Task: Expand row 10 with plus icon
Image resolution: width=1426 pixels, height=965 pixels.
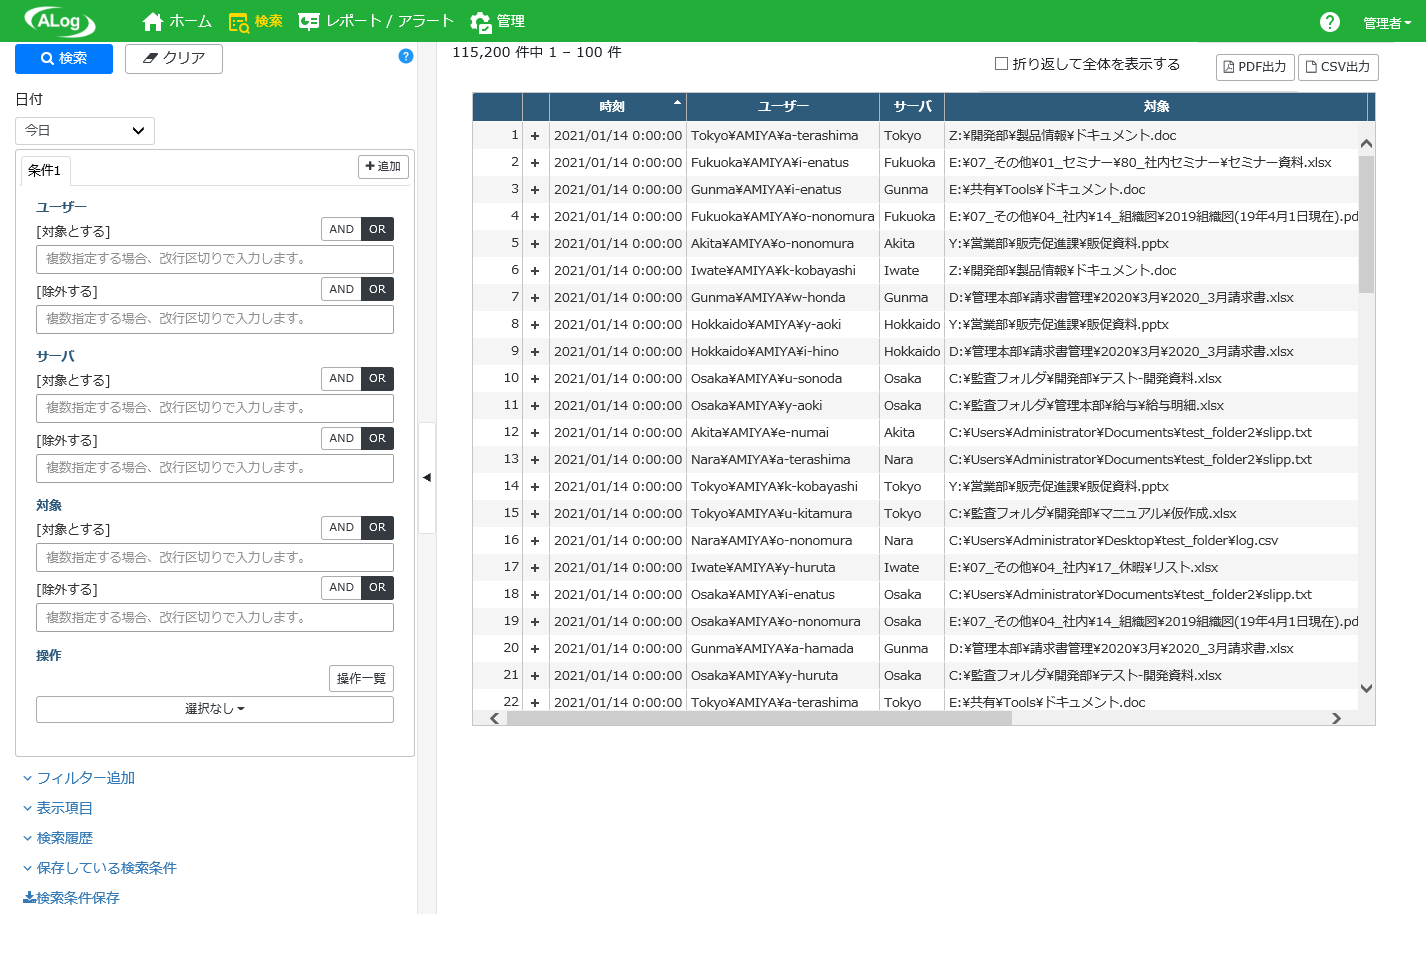Action: pos(535,379)
